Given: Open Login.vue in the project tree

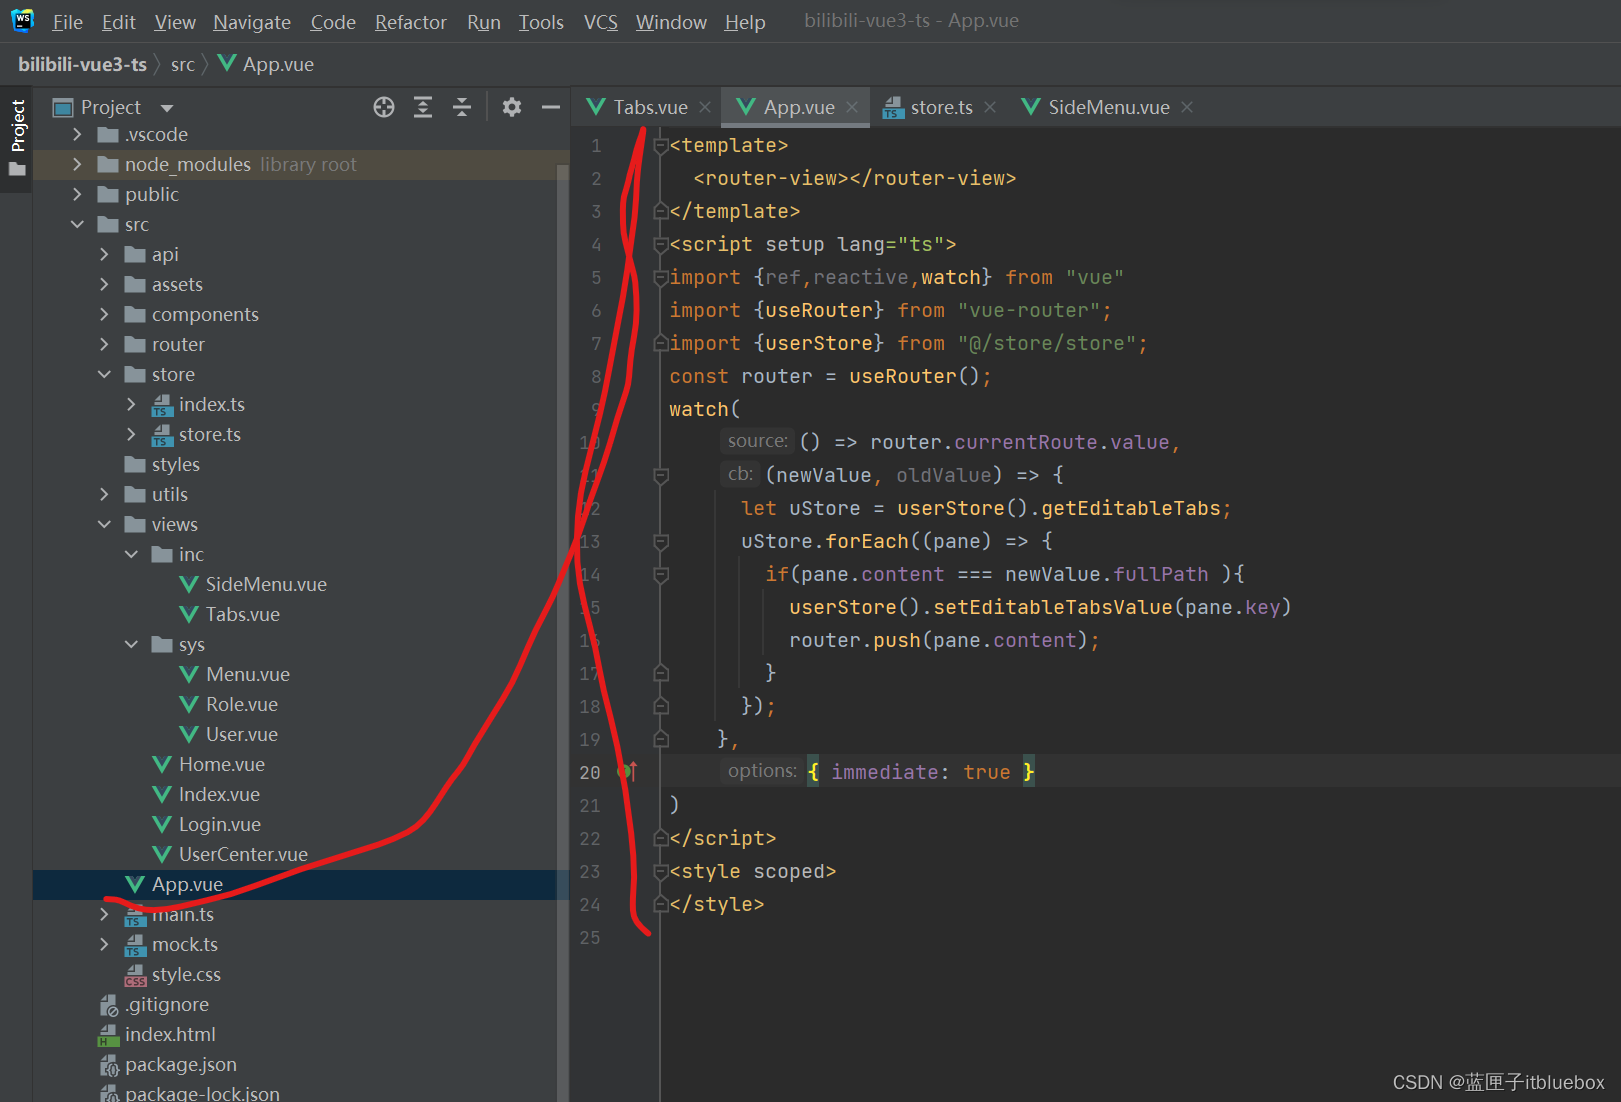Looking at the screenshot, I should [219, 824].
